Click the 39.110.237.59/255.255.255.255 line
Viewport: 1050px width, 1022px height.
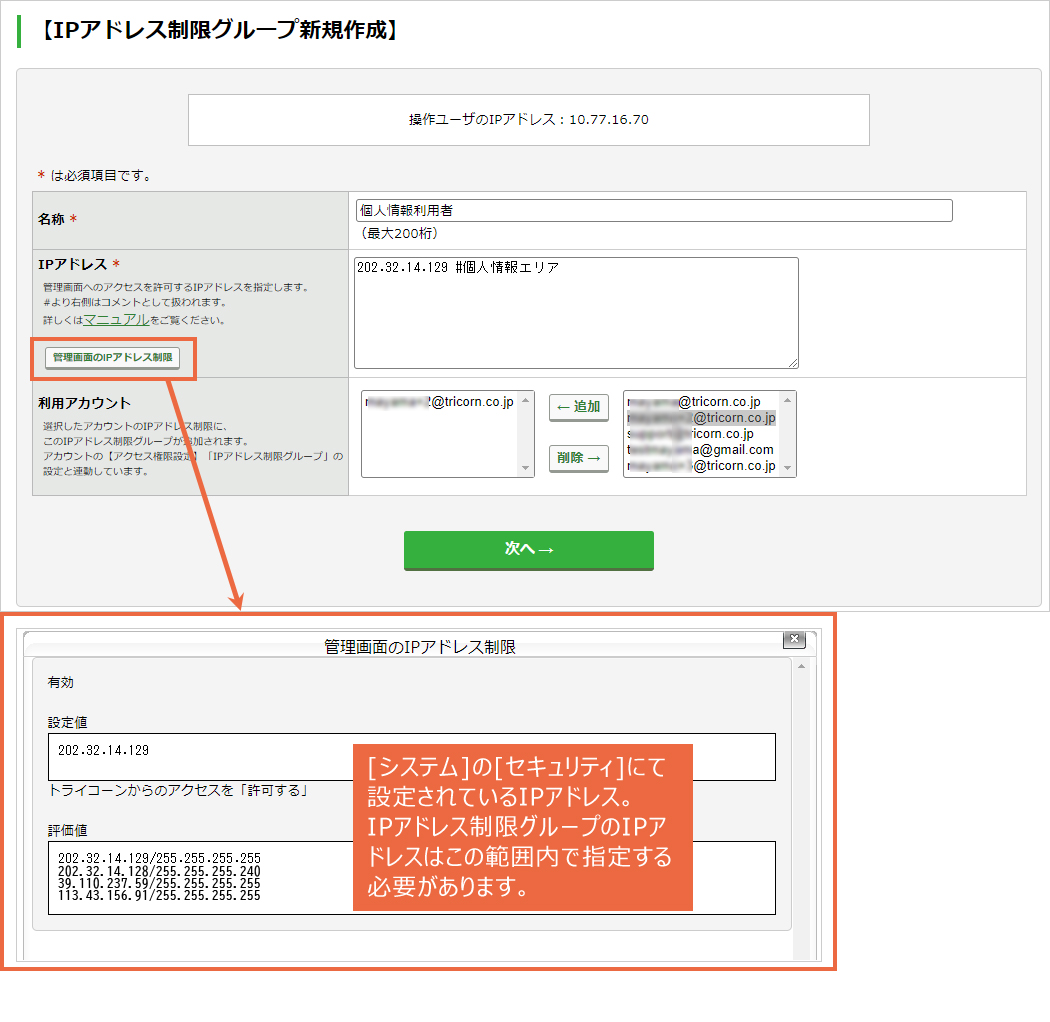[x=159, y=883]
